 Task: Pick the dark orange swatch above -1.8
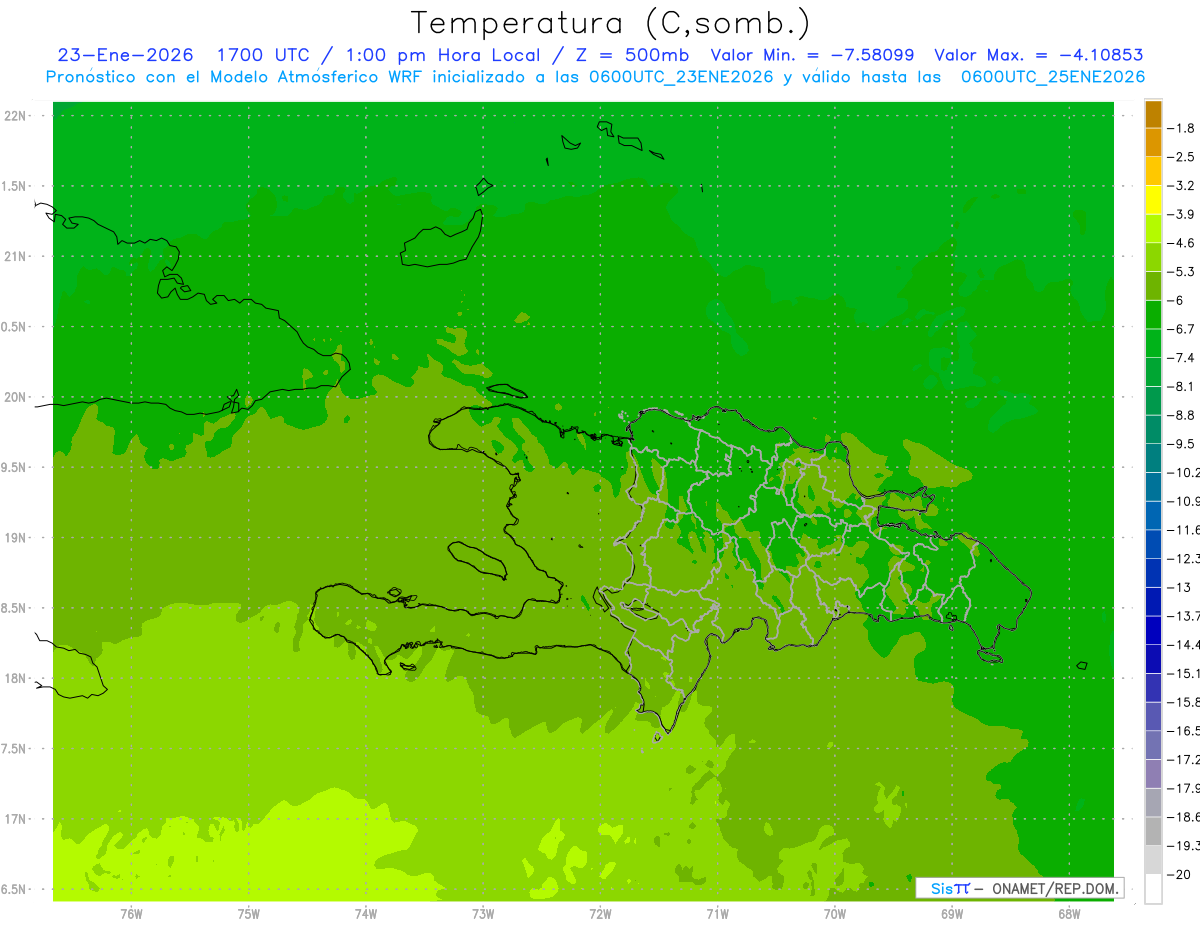tap(1153, 114)
